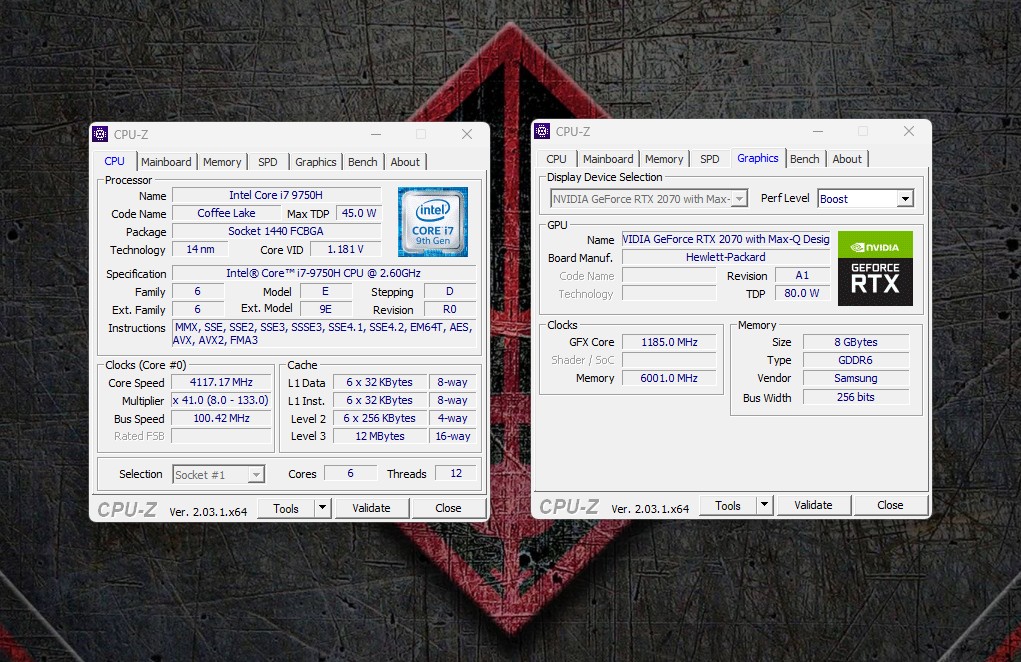The image size is (1021, 662).
Task: Switch to the Bench tab in the graphics window
Action: [804, 159]
